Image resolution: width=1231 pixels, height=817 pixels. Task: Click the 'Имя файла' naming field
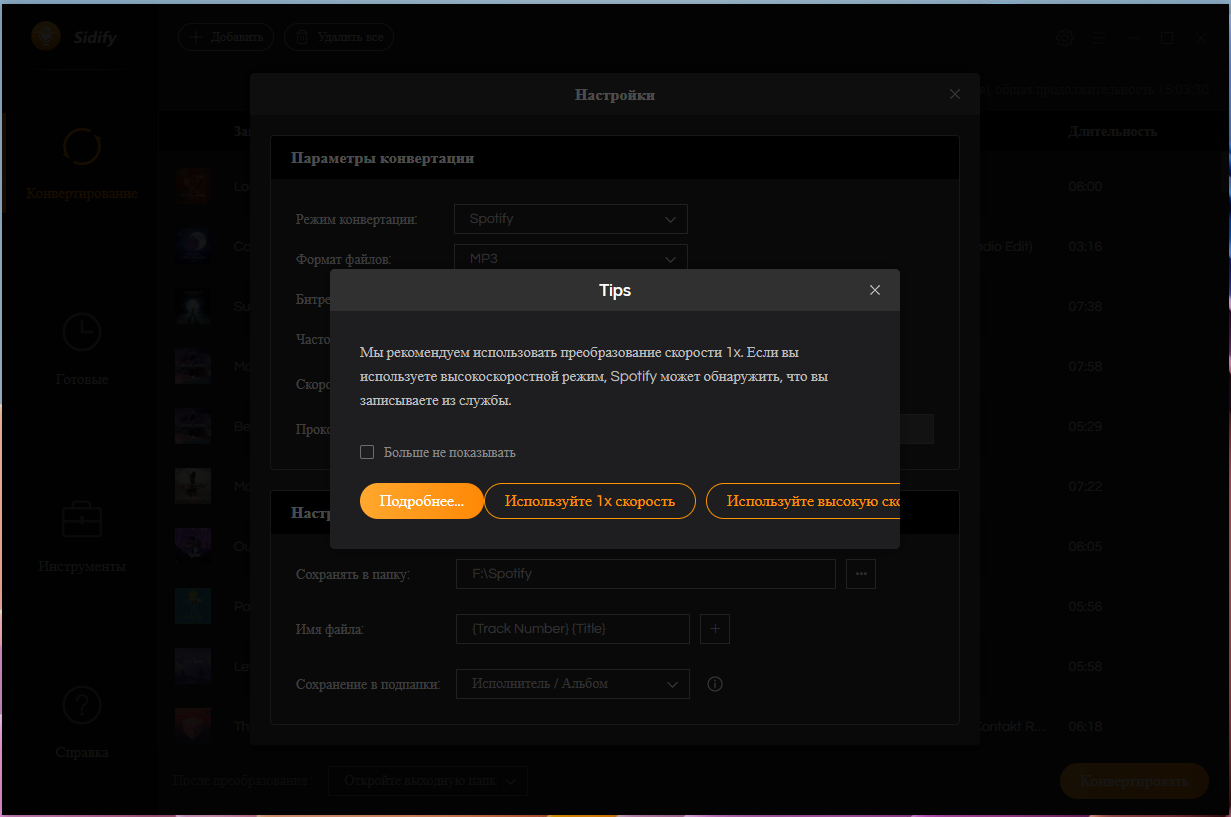(573, 629)
